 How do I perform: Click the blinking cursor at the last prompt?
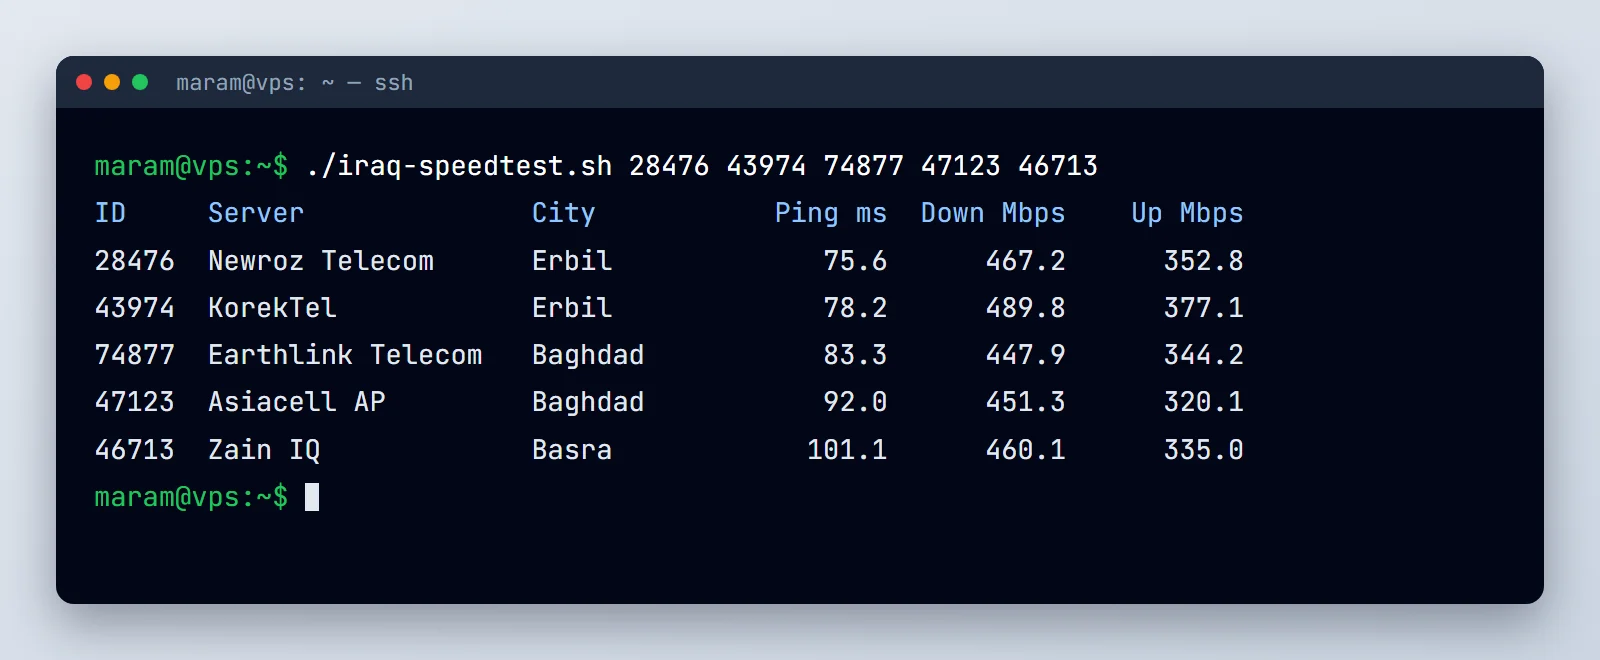[312, 497]
